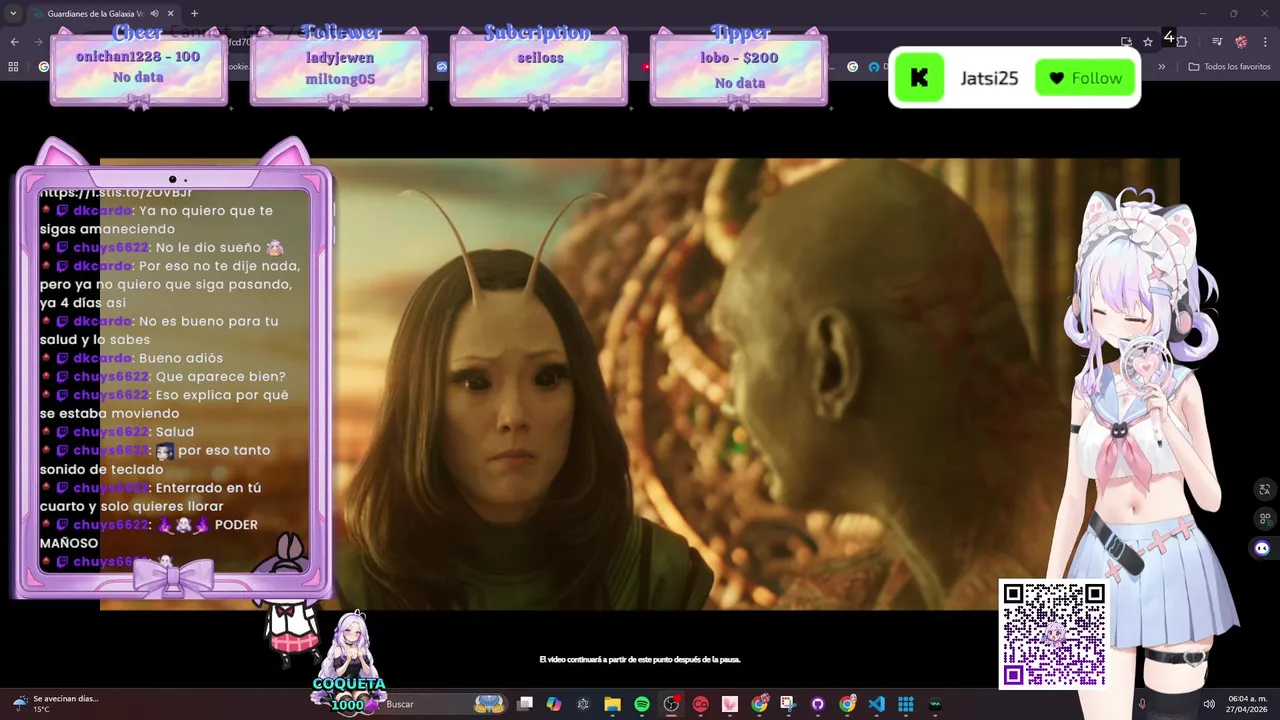
Task: Click the volume speaker icon in the tray
Action: pyautogui.click(x=1209, y=704)
